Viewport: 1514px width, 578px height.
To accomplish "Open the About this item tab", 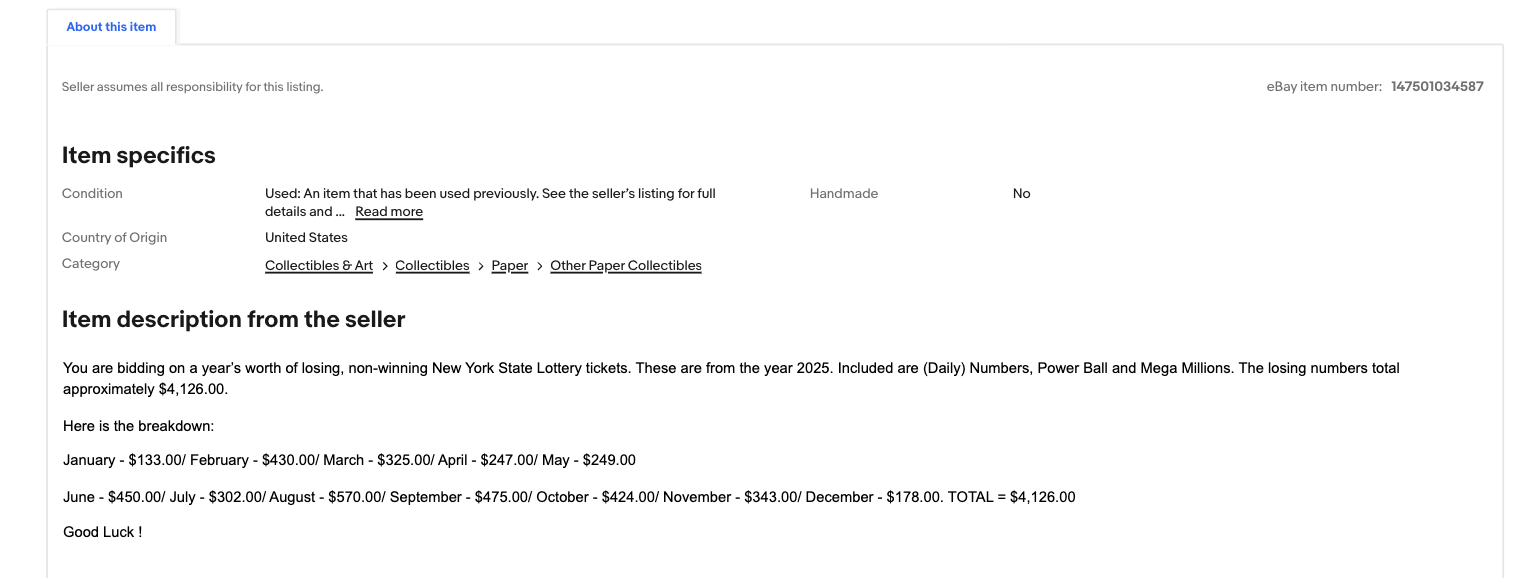I will [x=111, y=27].
